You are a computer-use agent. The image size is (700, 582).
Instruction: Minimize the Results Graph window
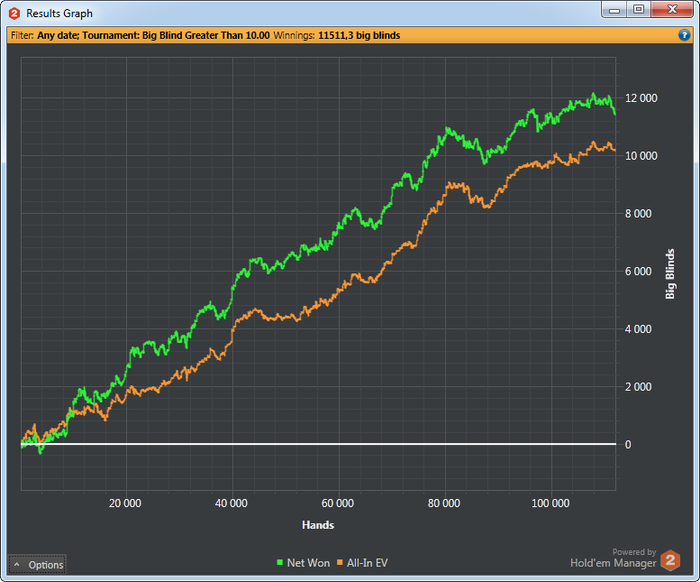click(614, 10)
